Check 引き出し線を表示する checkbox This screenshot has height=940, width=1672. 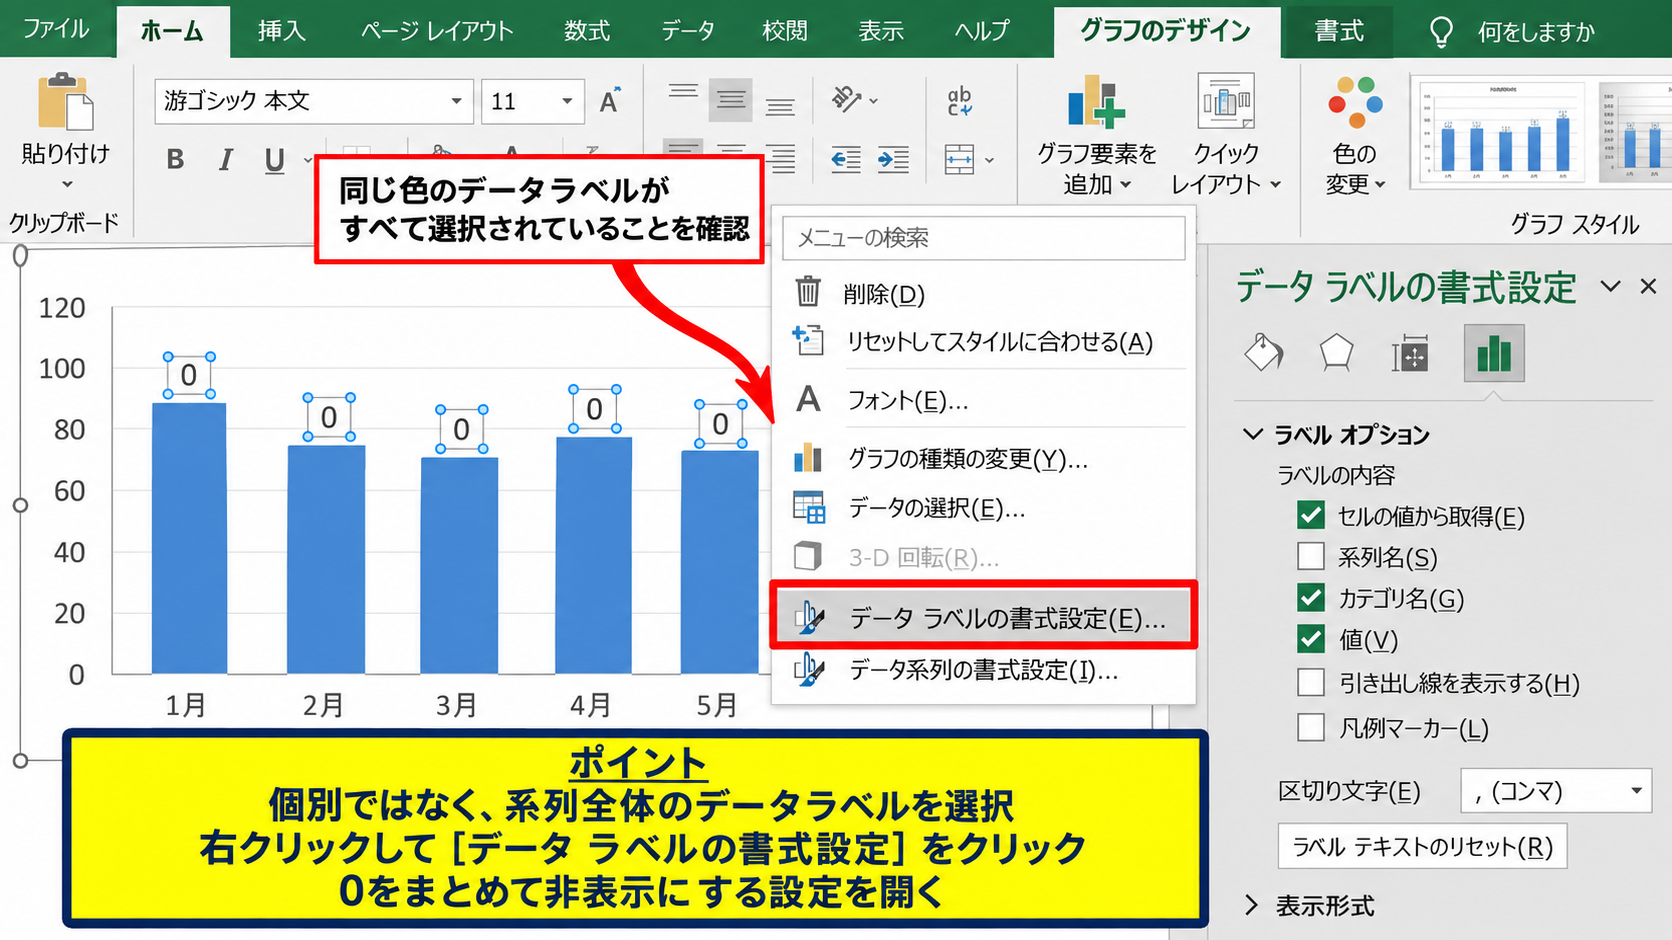1310,682
